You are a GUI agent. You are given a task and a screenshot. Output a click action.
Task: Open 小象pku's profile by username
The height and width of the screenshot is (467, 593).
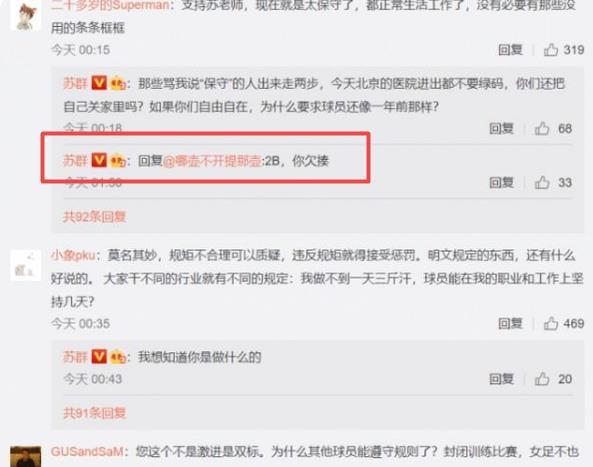click(x=73, y=255)
